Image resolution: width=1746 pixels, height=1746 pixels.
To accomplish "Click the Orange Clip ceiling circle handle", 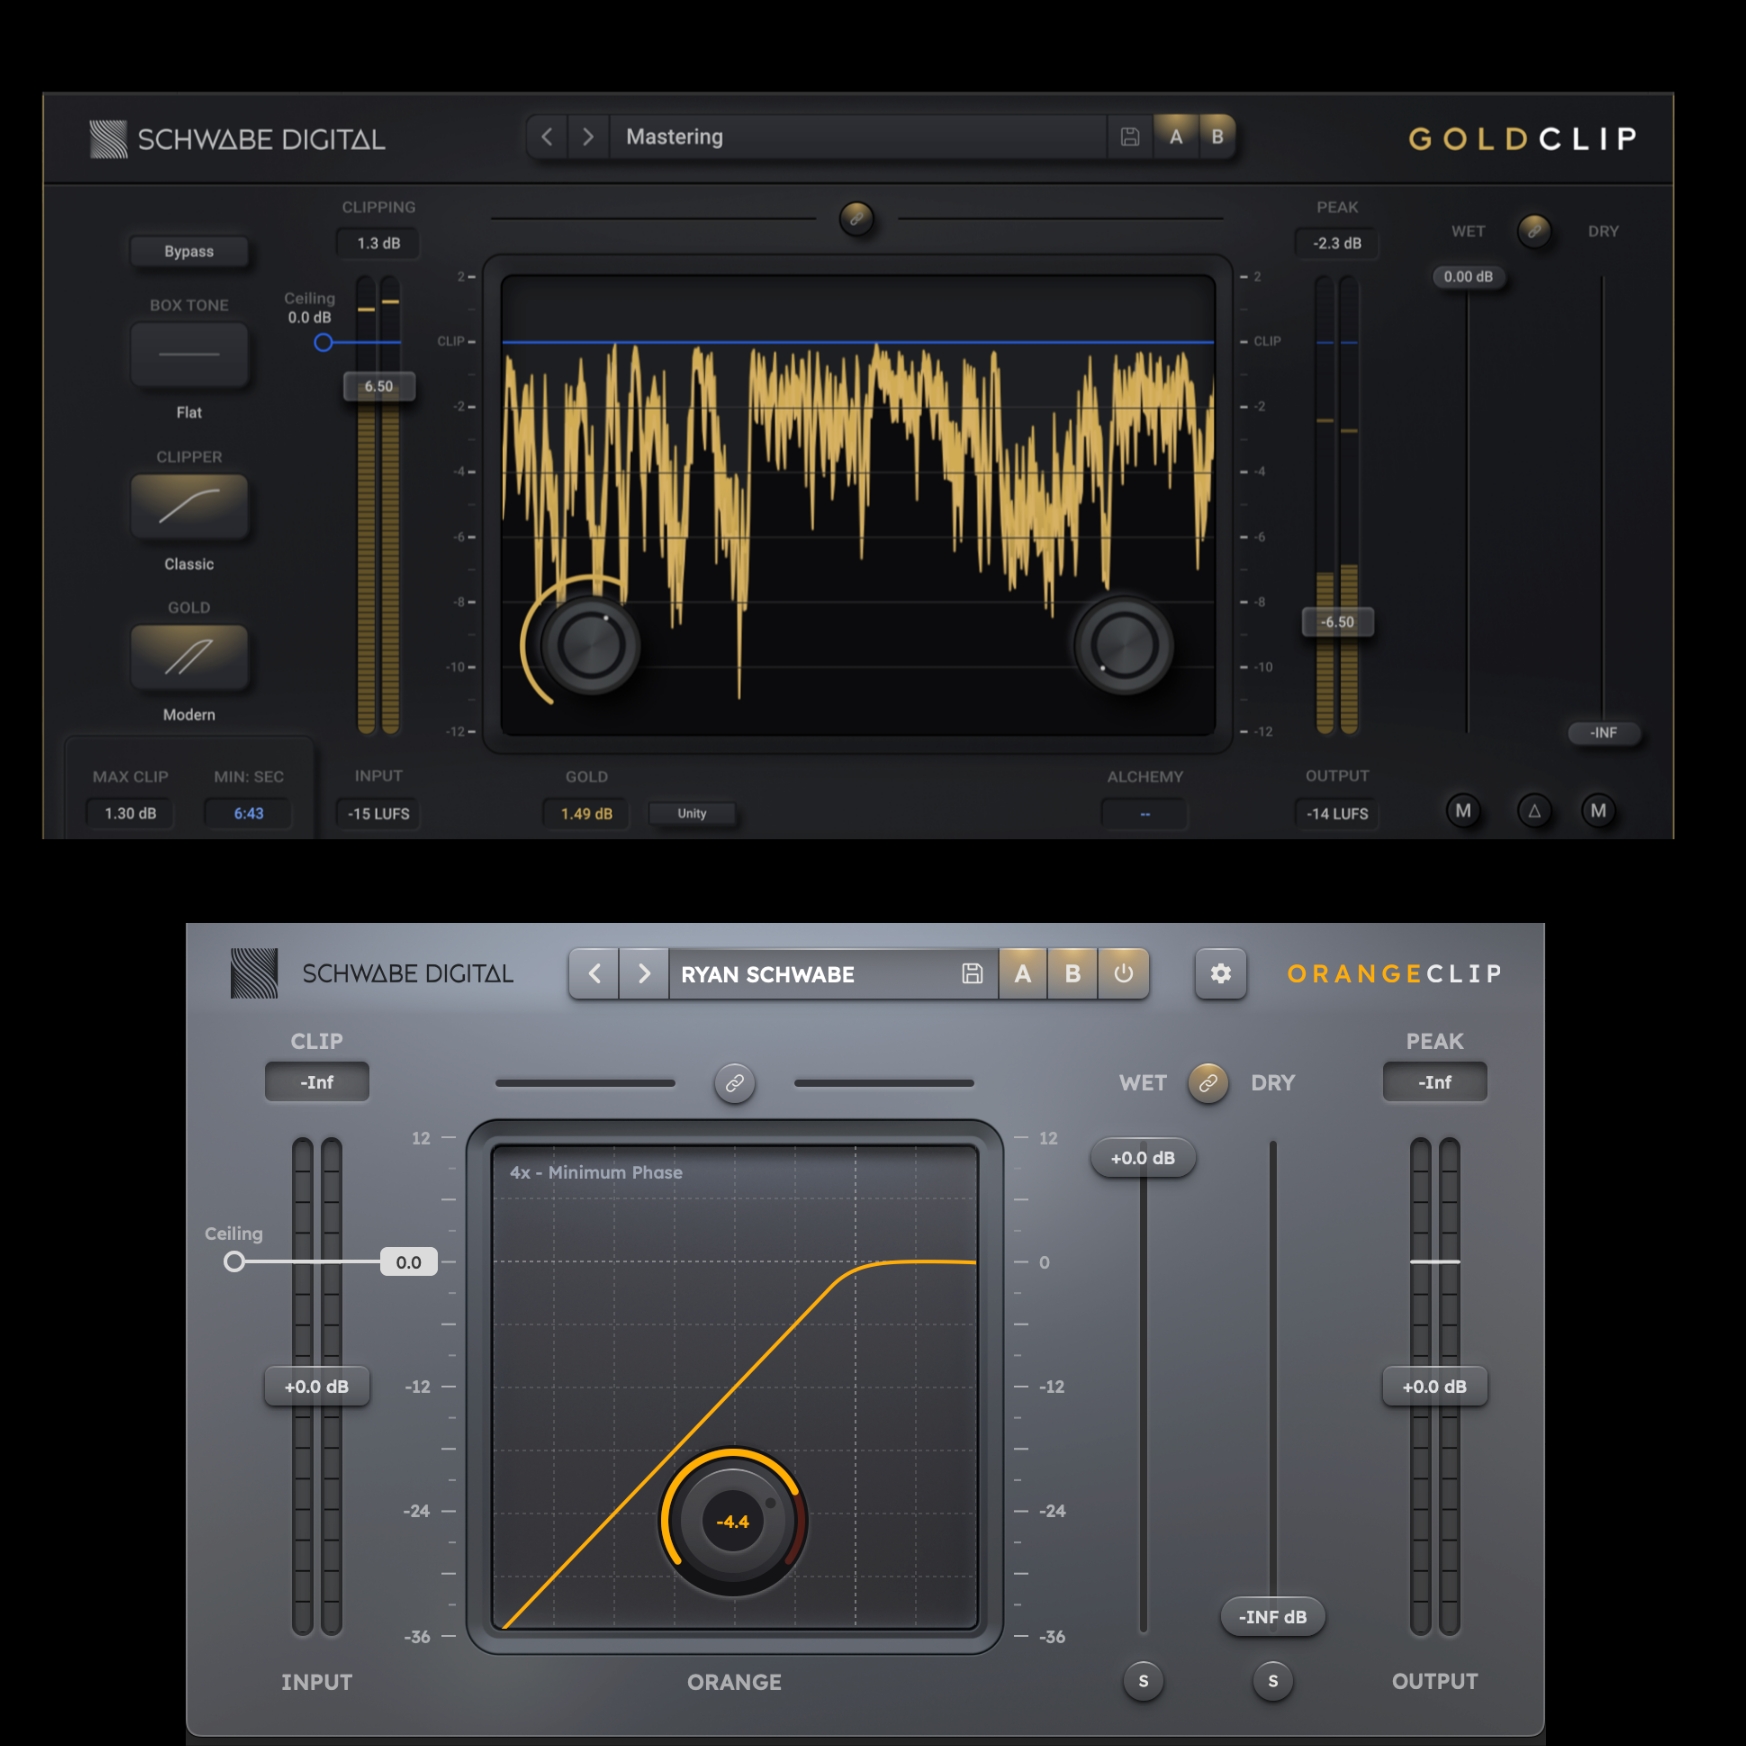I will point(234,1262).
